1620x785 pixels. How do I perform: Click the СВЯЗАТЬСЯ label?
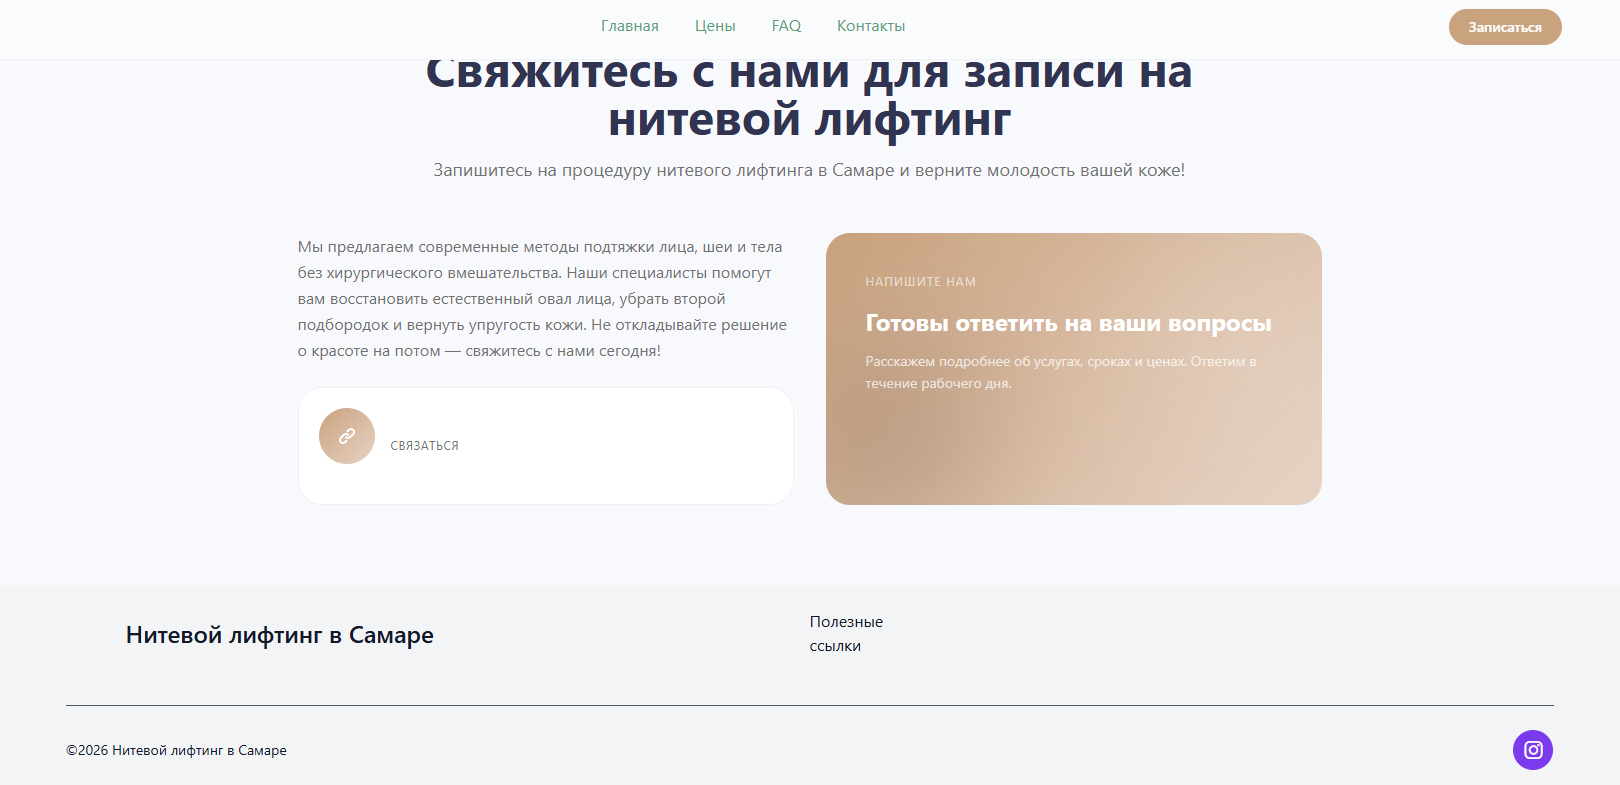[x=424, y=446]
